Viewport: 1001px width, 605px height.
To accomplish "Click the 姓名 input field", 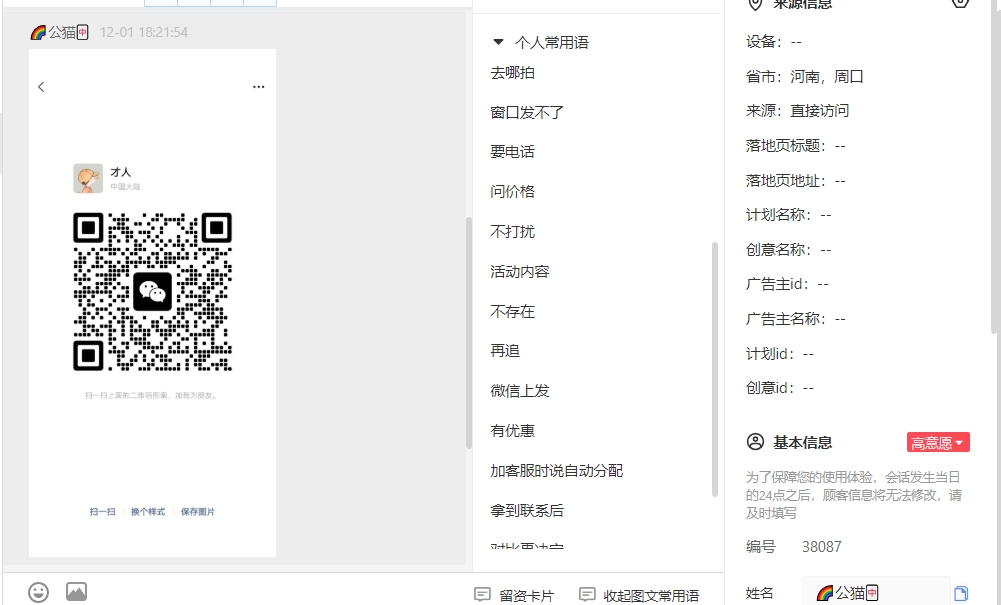I will click(877, 593).
